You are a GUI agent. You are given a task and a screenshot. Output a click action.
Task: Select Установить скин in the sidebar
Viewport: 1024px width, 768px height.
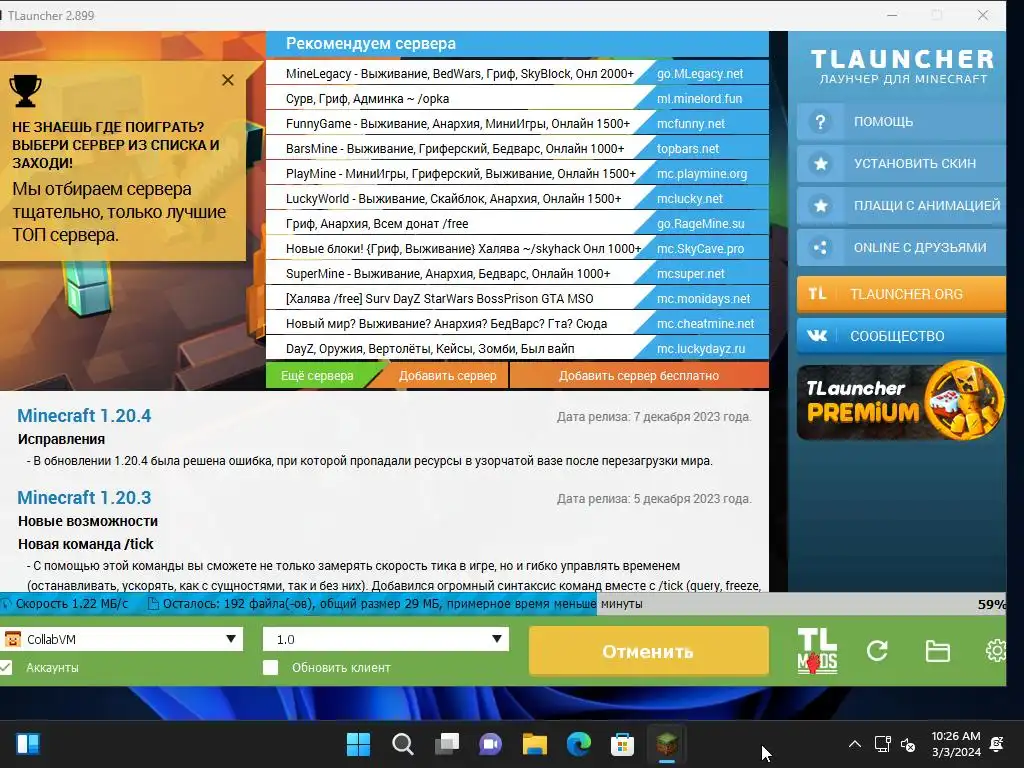tap(901, 164)
